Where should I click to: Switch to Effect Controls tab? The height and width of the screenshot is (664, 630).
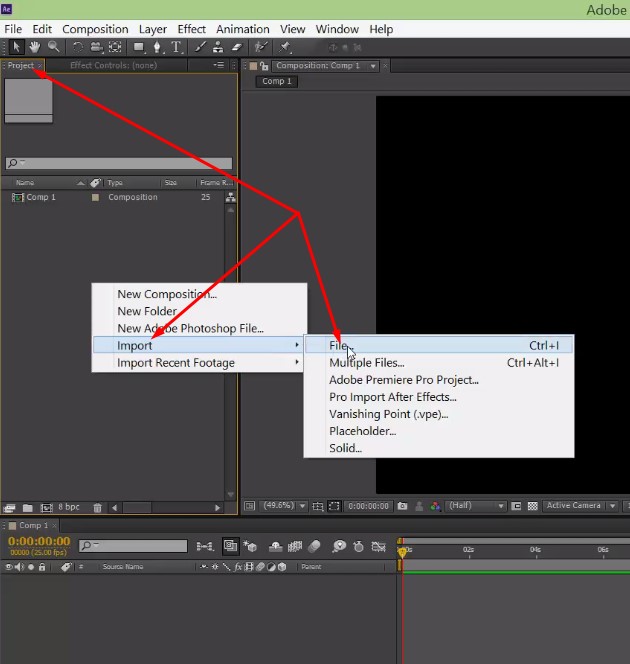113,65
